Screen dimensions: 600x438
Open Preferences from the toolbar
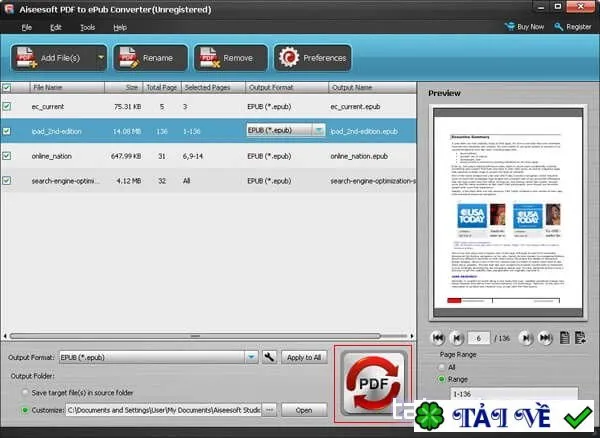coord(313,58)
